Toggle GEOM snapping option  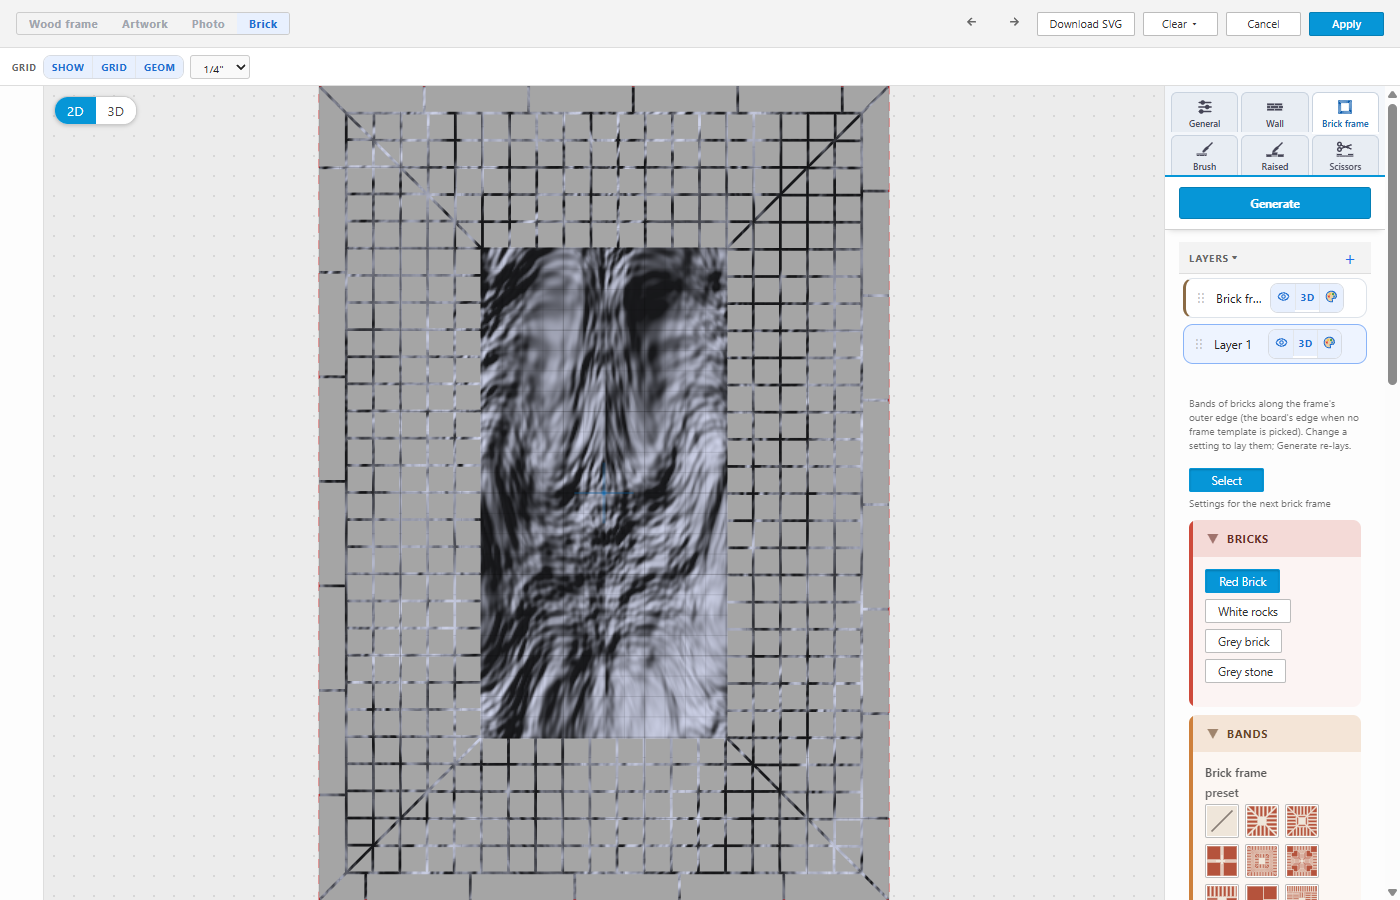tap(159, 67)
